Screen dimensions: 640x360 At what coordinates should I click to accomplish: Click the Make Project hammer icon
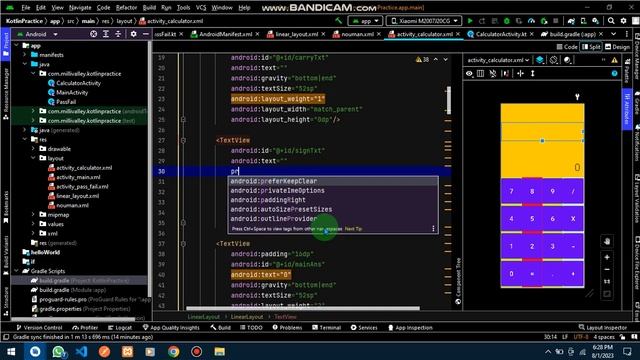pyautogui.click(x=338, y=20)
